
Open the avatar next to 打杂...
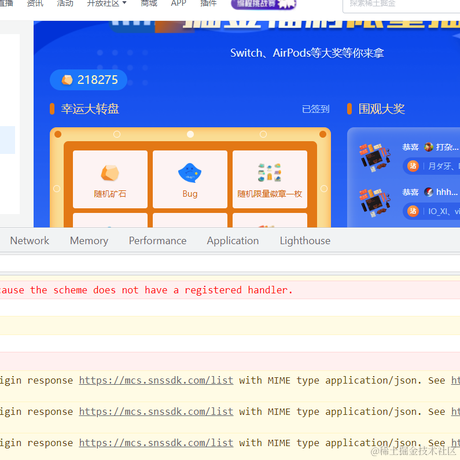[x=429, y=147]
